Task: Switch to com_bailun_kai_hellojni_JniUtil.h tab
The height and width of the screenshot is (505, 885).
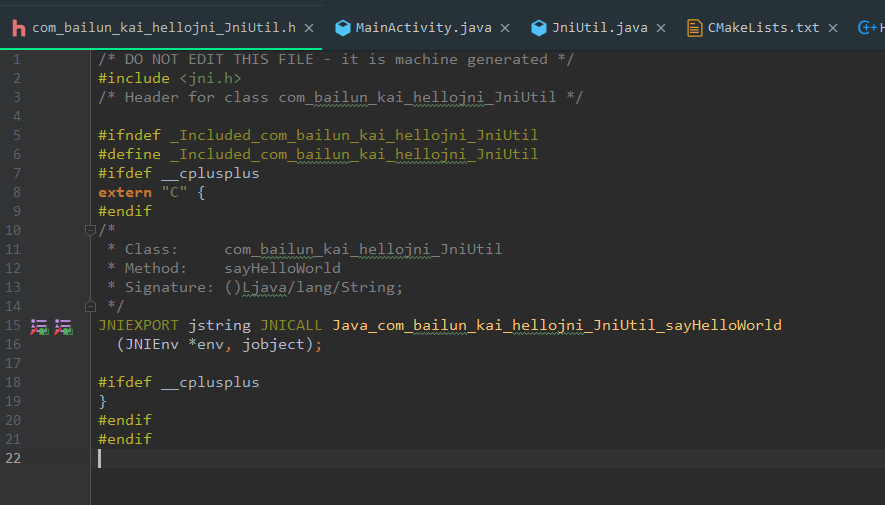Action: click(x=164, y=28)
